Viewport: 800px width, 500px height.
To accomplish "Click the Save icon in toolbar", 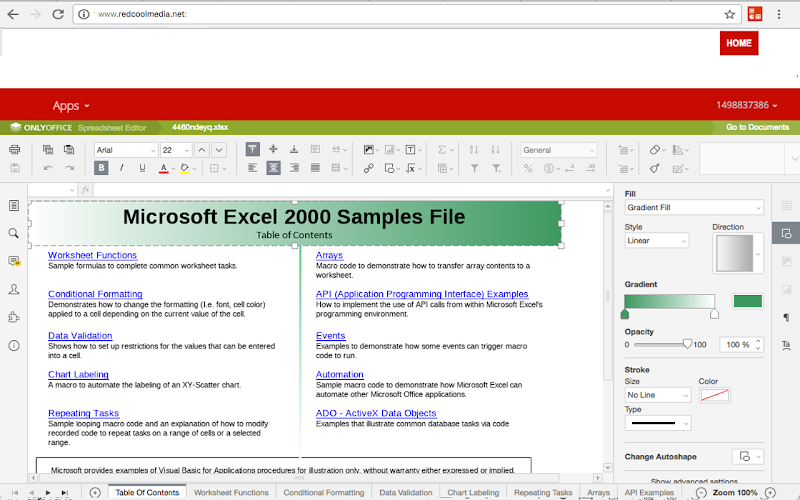I will 15,168.
